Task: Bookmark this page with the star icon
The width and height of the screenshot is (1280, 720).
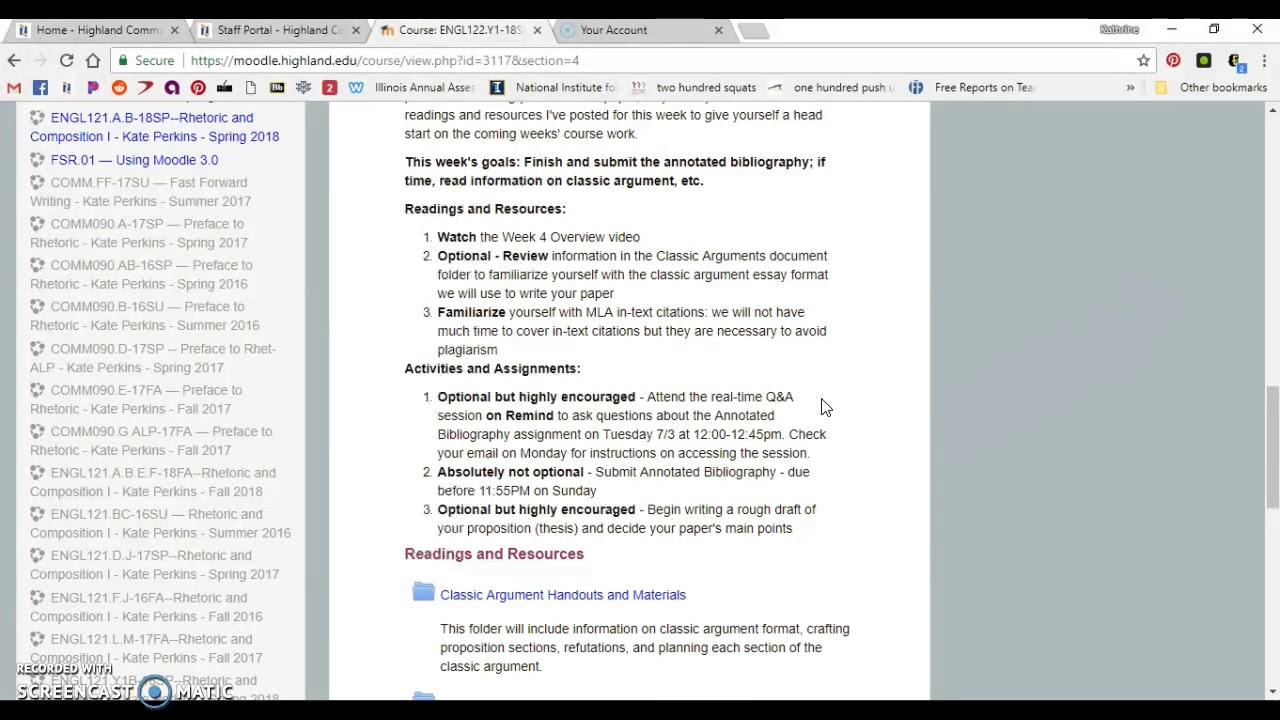Action: (x=1143, y=61)
